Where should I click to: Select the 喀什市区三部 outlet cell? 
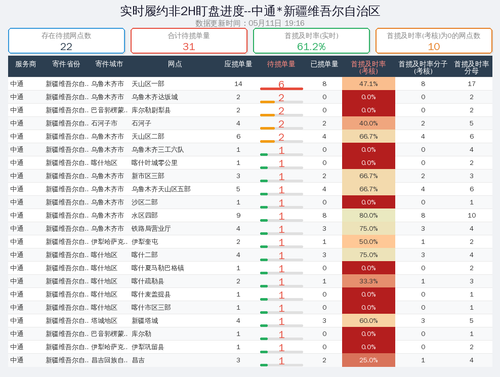[x=151, y=308]
